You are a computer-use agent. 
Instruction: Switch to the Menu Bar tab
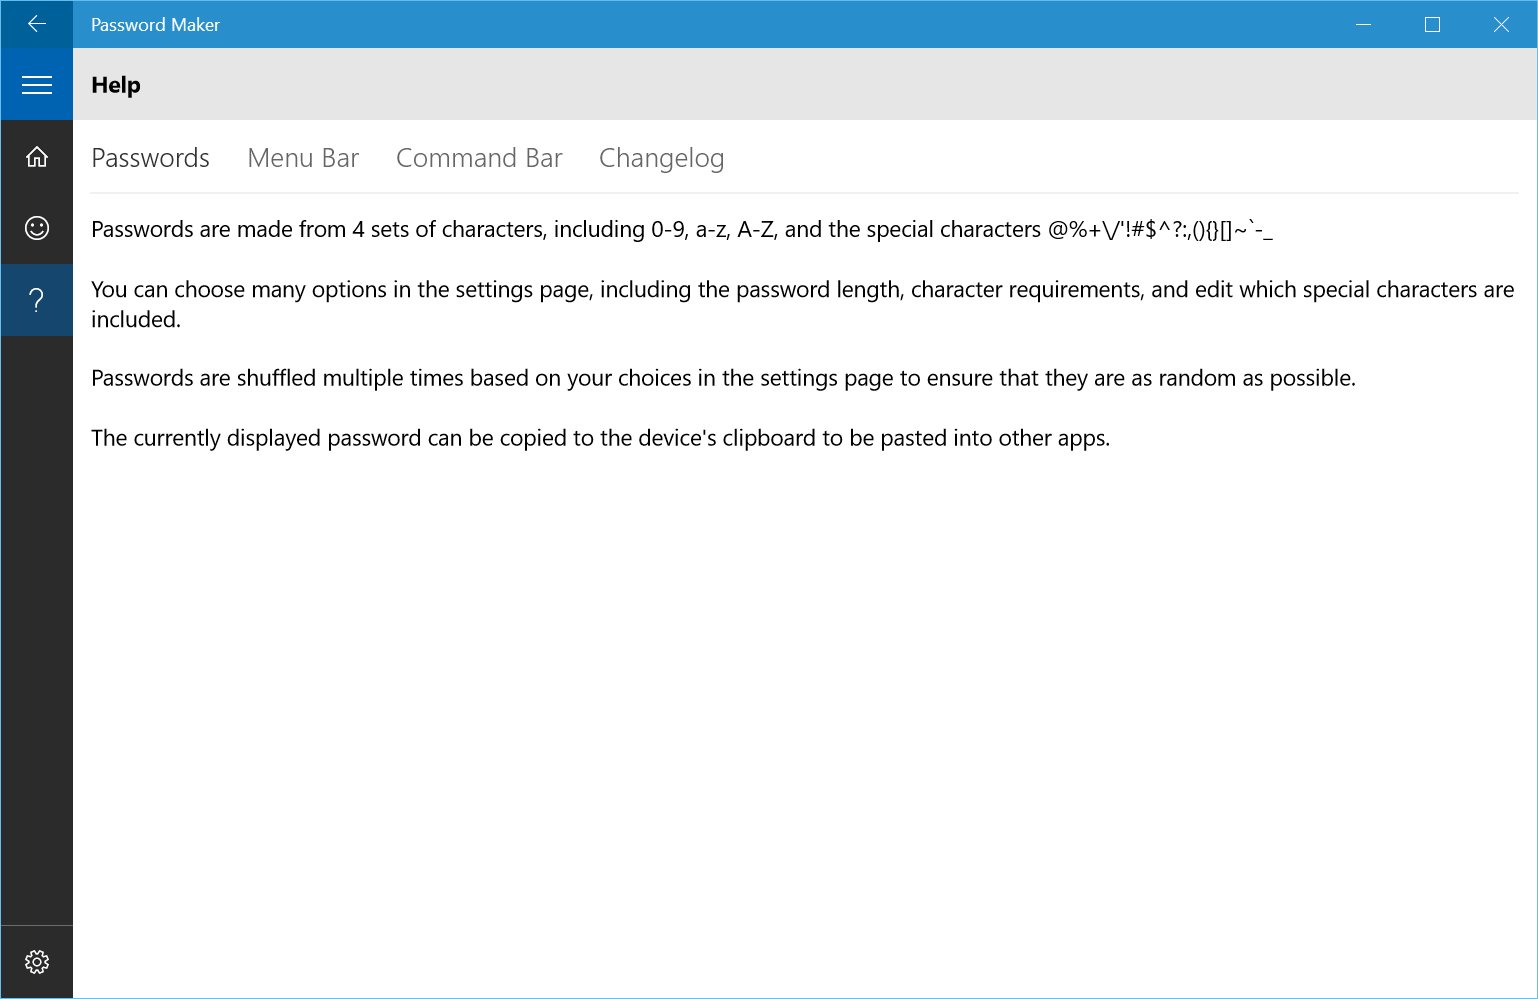click(303, 158)
